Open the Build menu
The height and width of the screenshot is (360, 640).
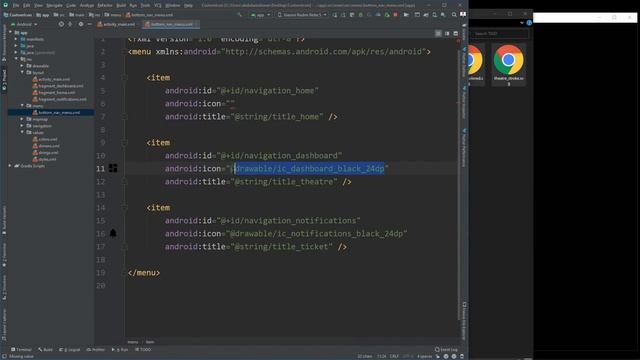(121, 5)
